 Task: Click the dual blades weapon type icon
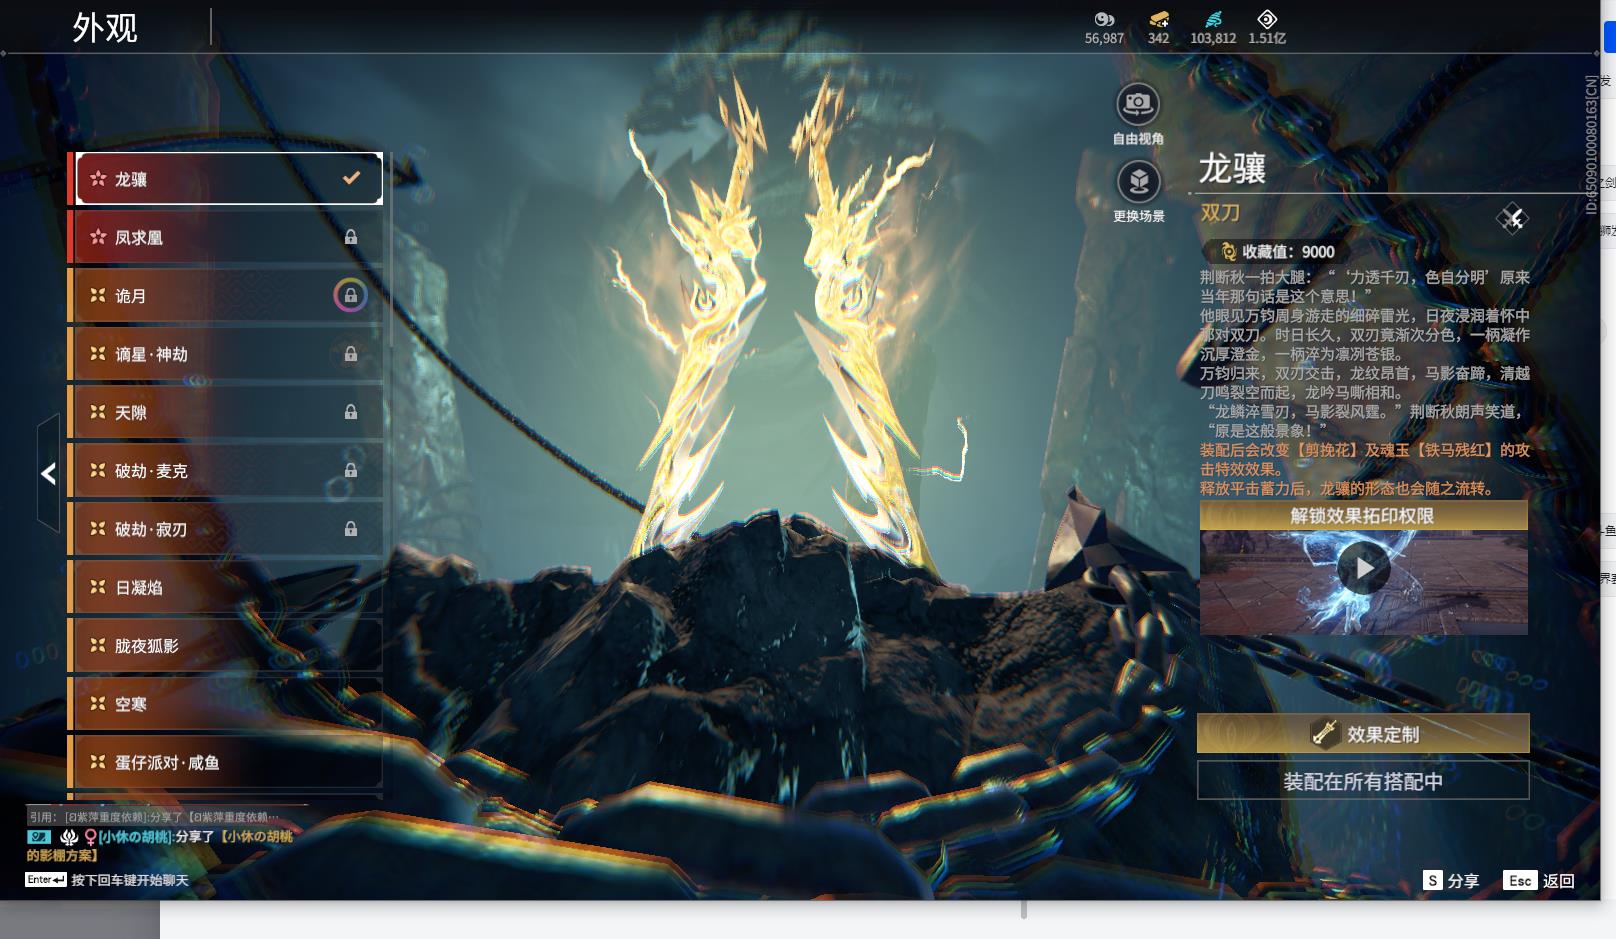(x=1511, y=218)
